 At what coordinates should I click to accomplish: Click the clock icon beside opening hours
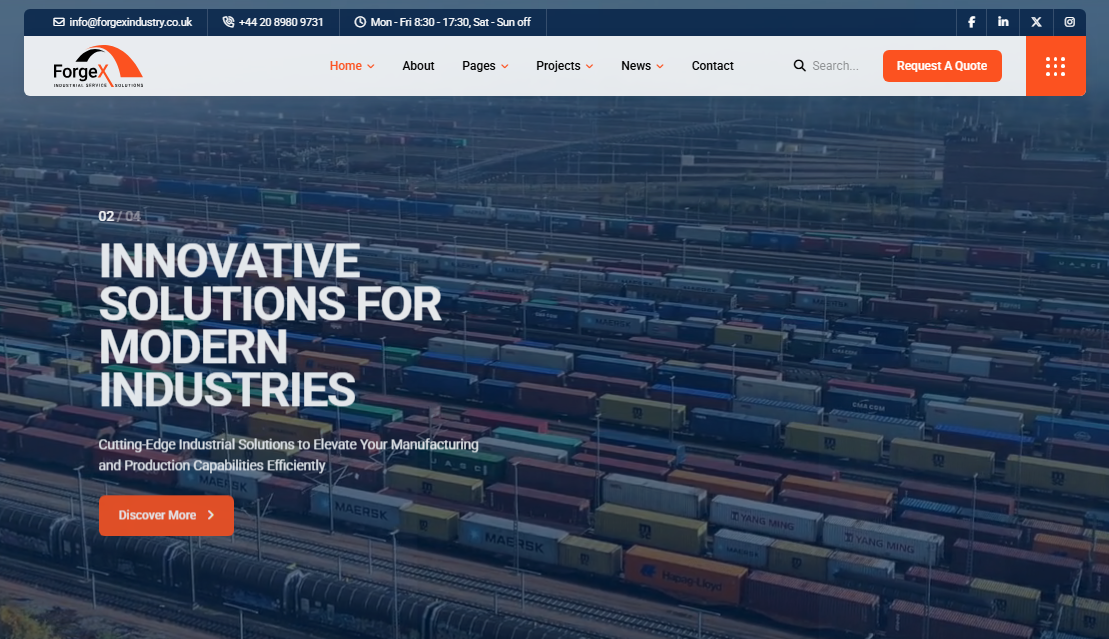tap(360, 22)
